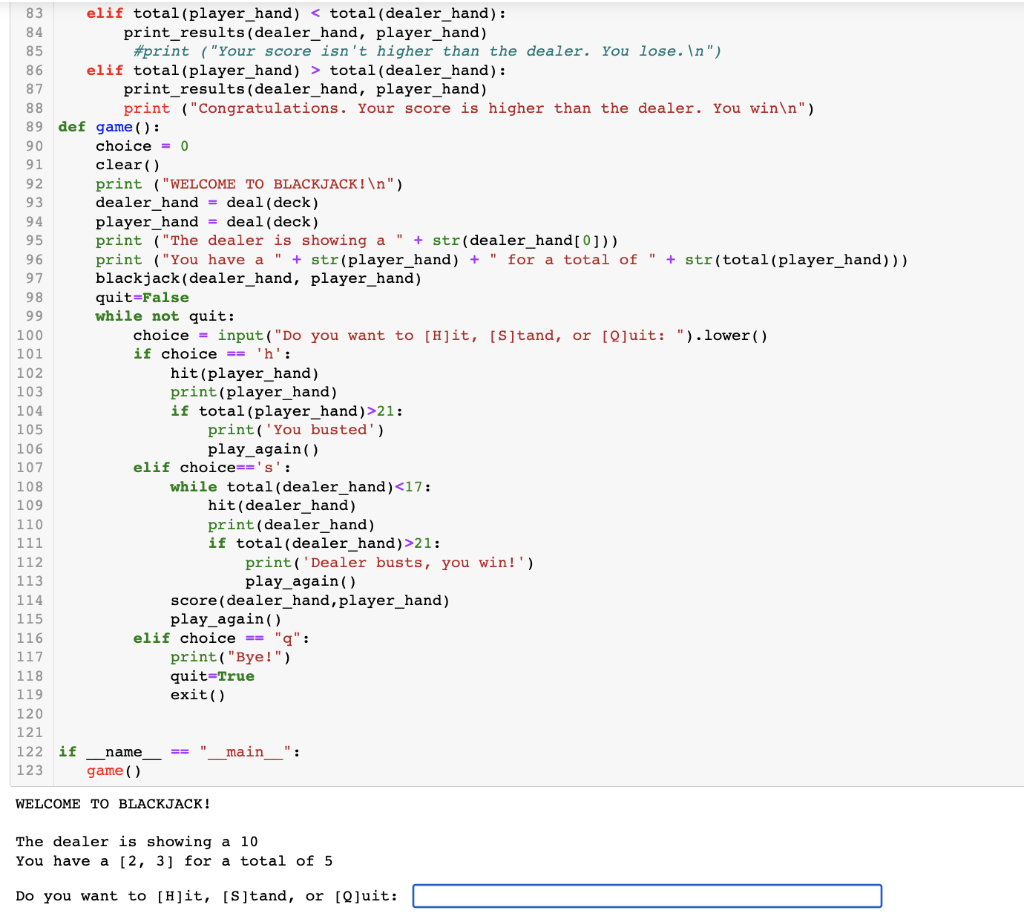
Task: Click the 'exit()' line
Action: (x=198, y=695)
